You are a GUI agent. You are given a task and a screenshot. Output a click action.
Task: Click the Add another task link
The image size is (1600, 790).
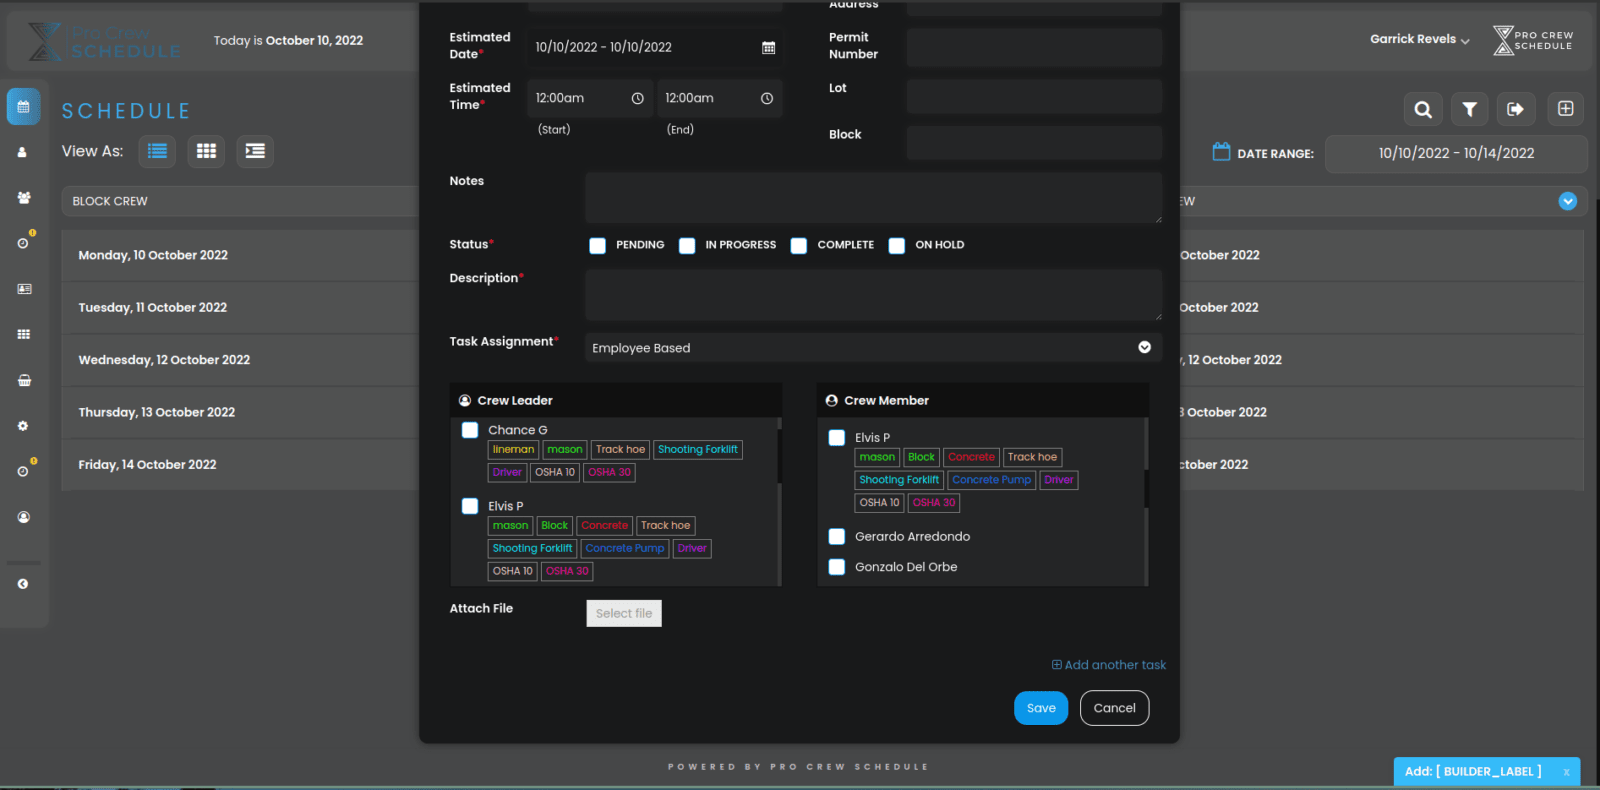pos(1109,665)
